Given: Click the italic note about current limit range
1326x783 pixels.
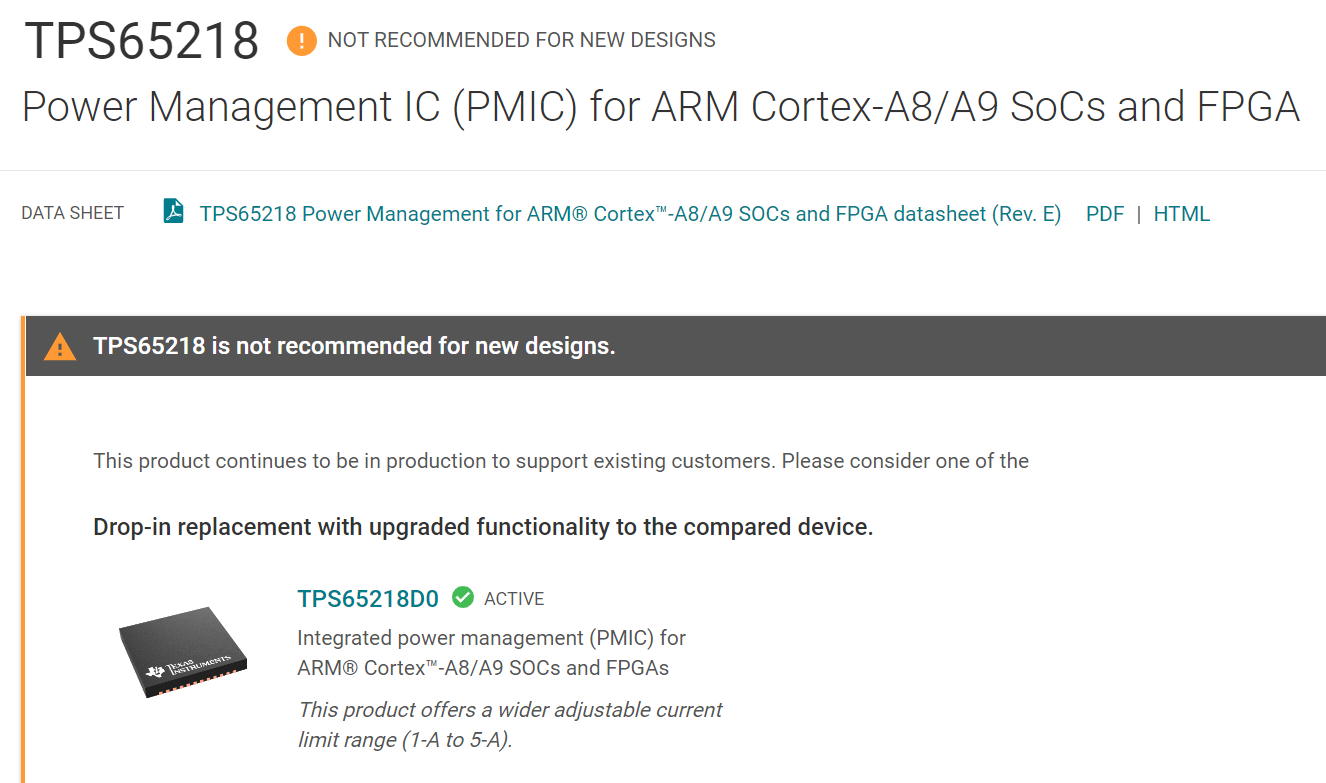Looking at the screenshot, I should 510,725.
